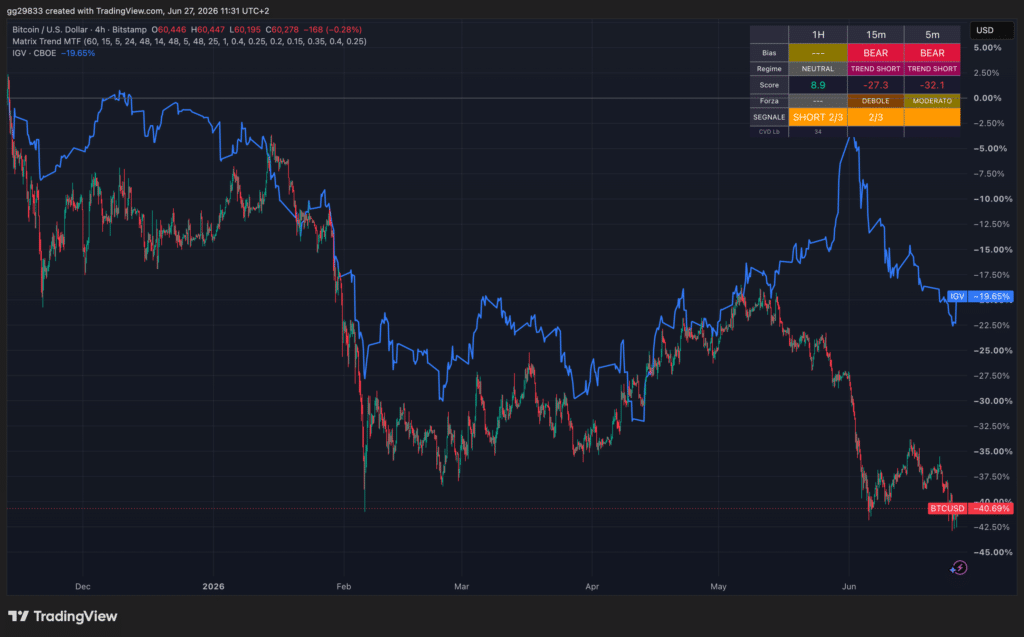The height and width of the screenshot is (637, 1024).
Task: Click the CVD Lb value 34
Action: (x=818, y=132)
